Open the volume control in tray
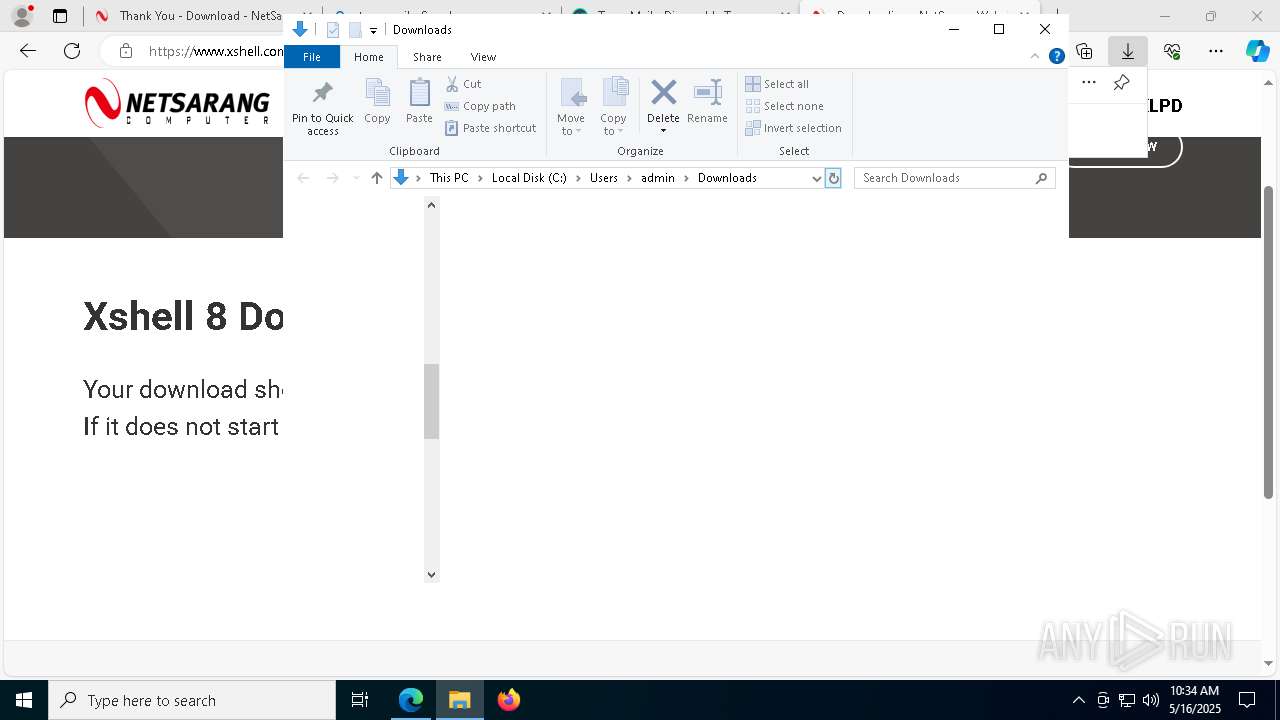Viewport: 1280px width, 720px height. point(1151,700)
